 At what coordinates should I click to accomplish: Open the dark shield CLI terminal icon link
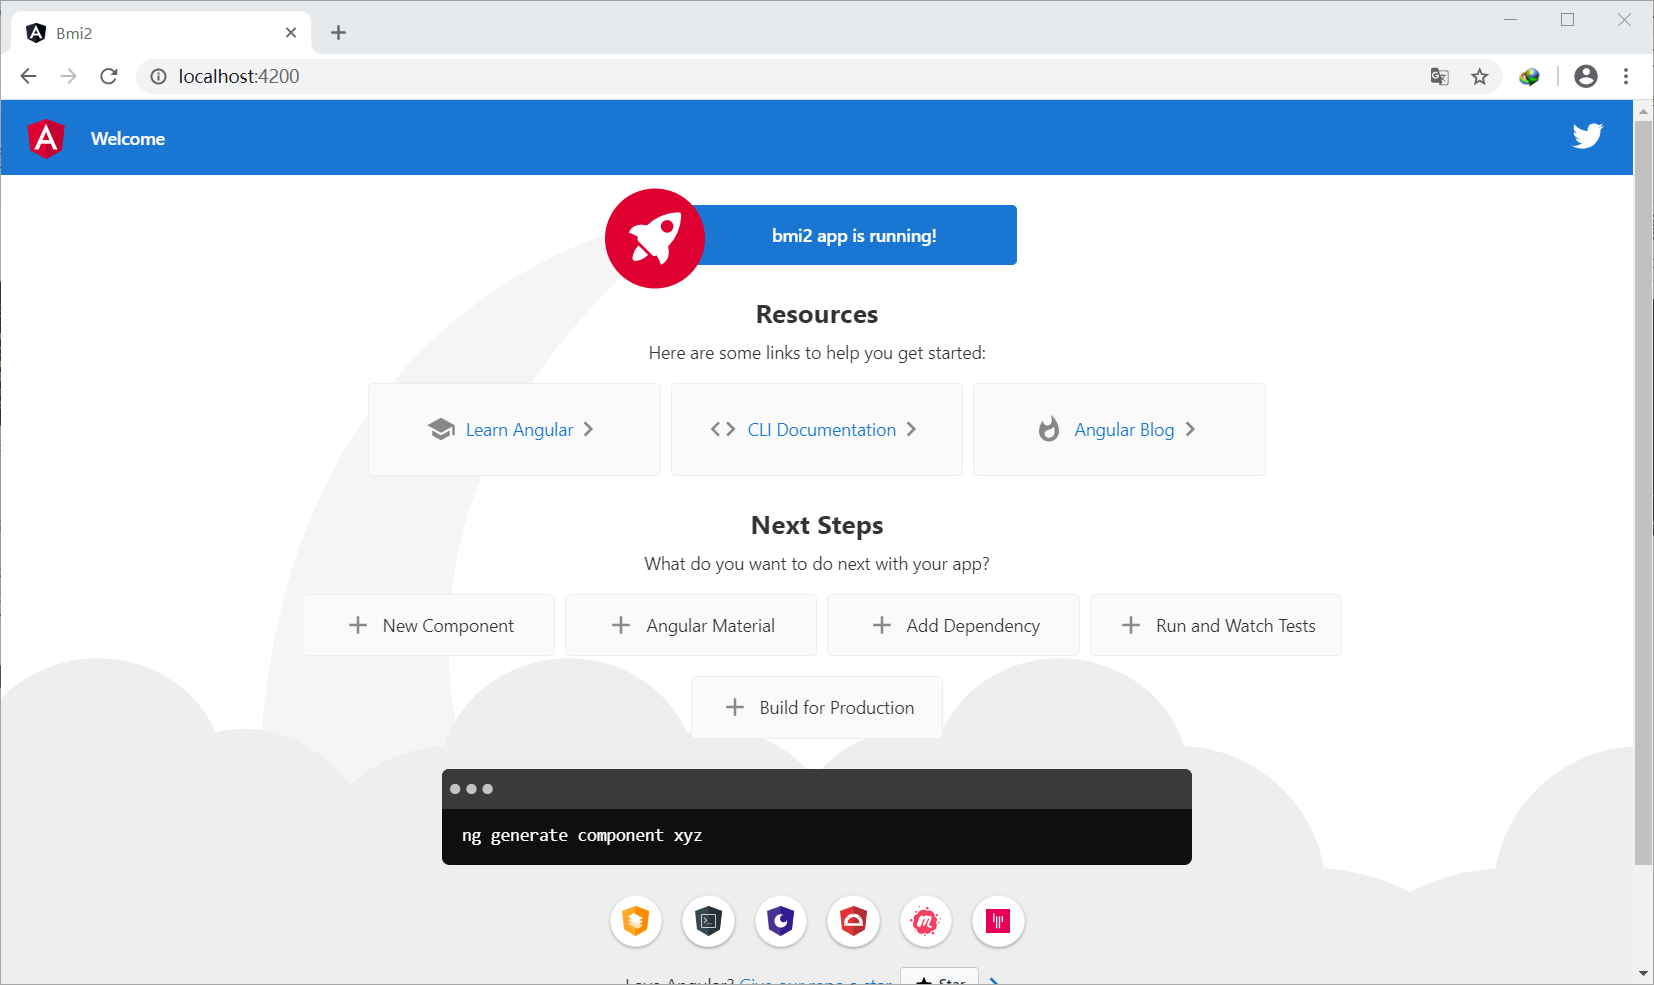coord(708,921)
